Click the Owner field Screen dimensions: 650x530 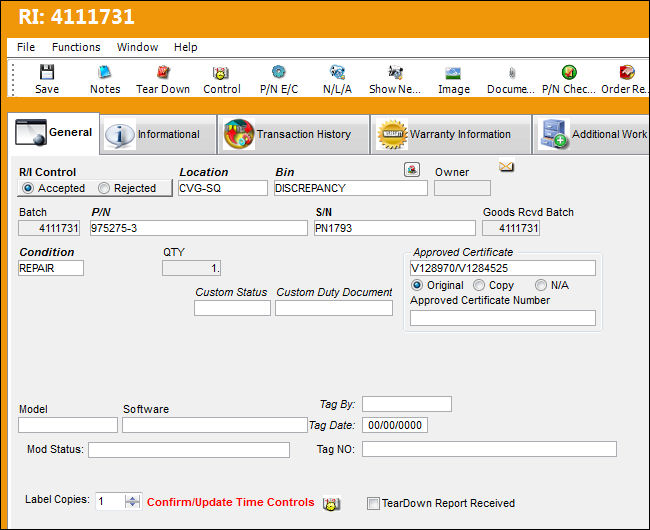[462, 188]
